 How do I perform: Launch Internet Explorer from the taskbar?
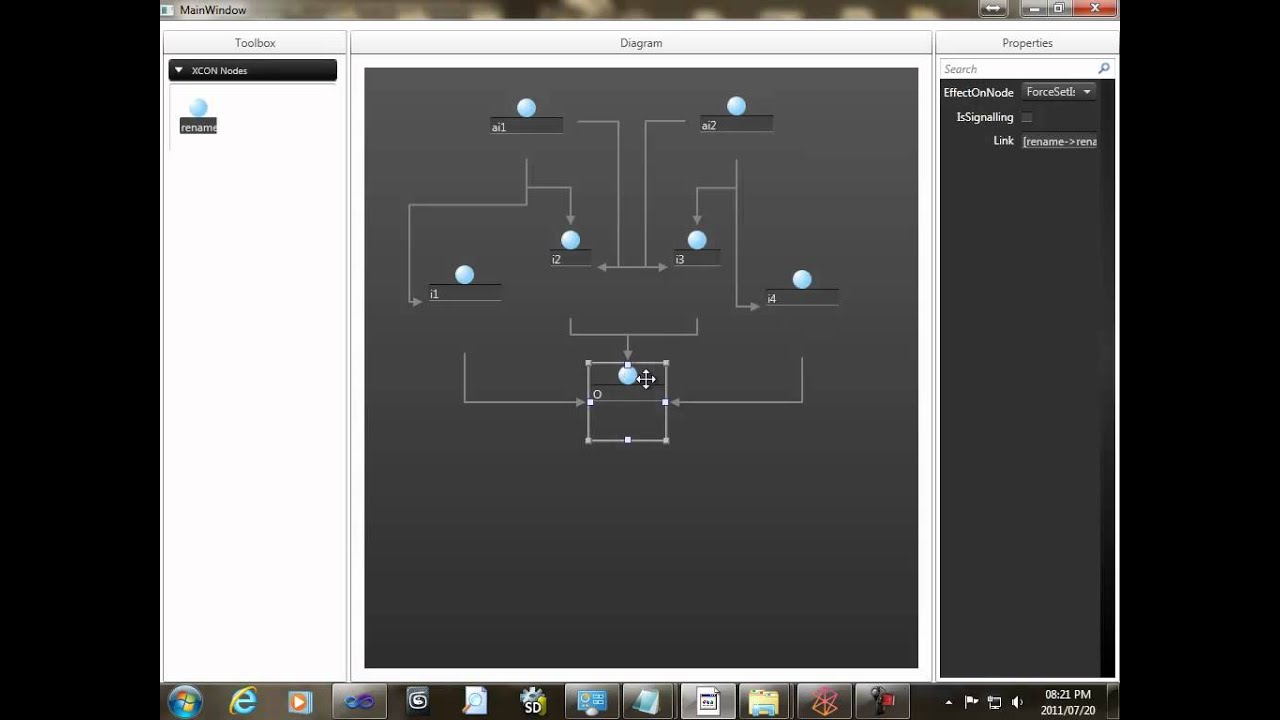coord(242,700)
